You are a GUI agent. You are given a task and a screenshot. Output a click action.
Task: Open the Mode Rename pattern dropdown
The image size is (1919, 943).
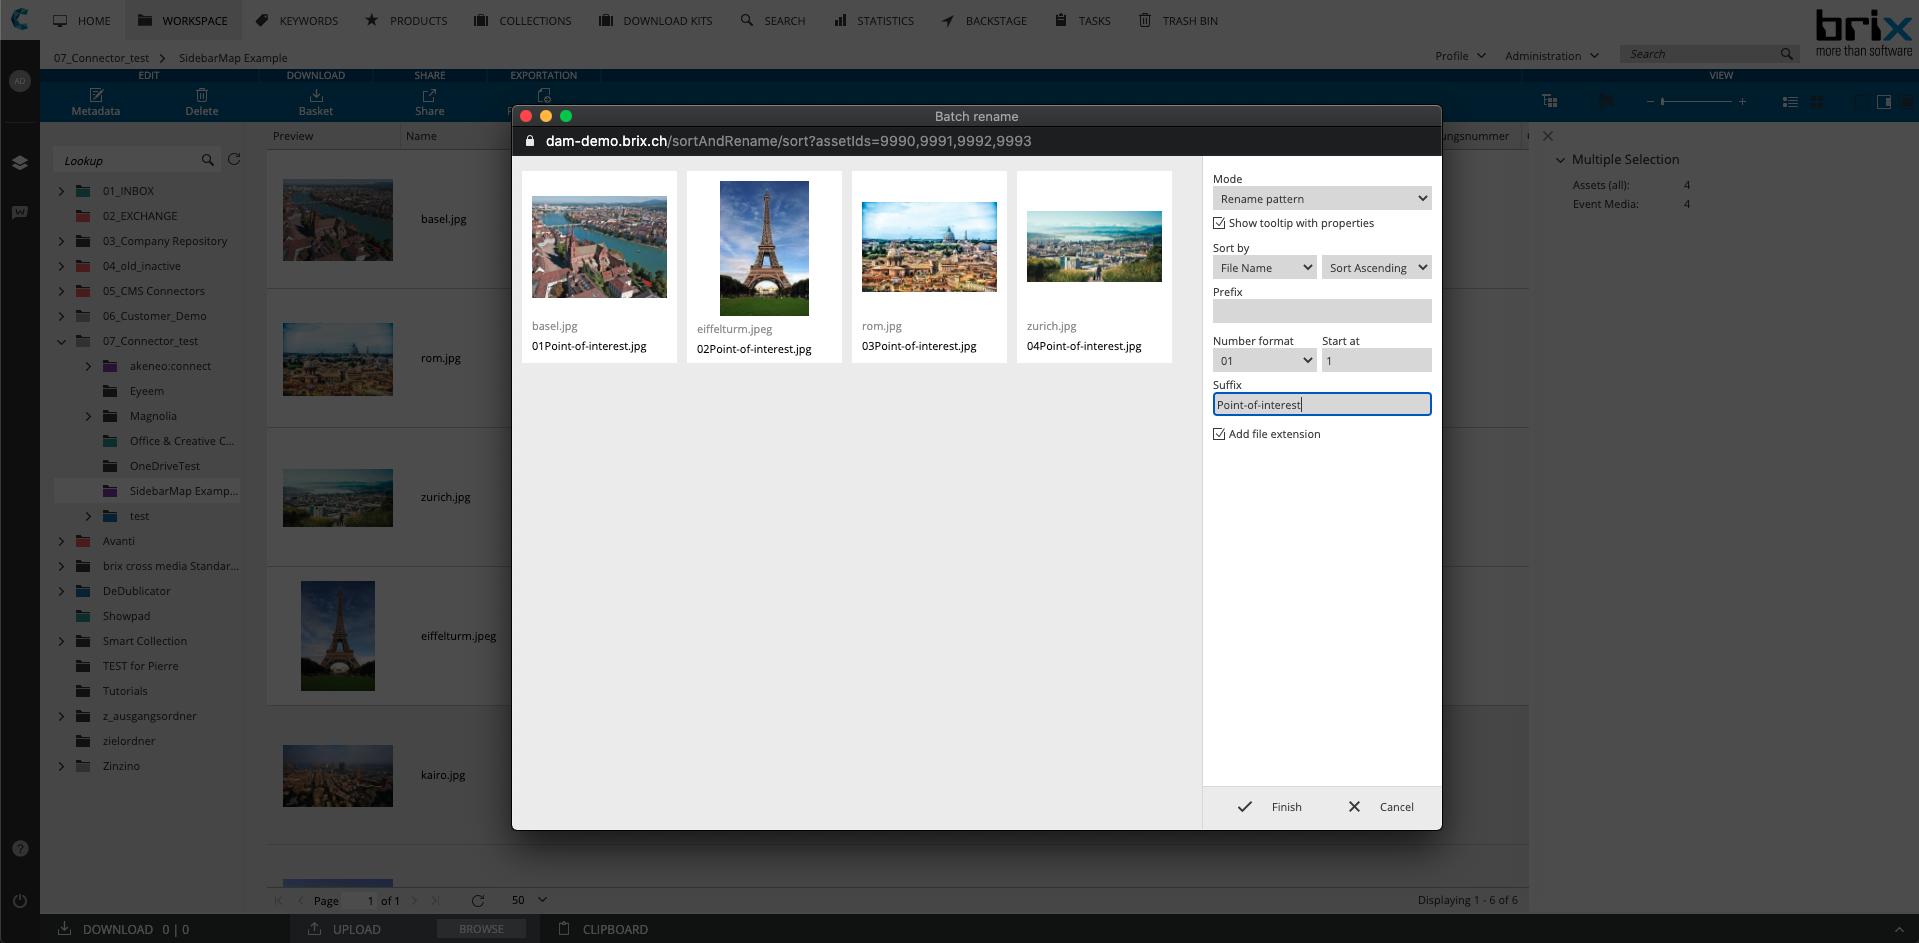point(1322,199)
